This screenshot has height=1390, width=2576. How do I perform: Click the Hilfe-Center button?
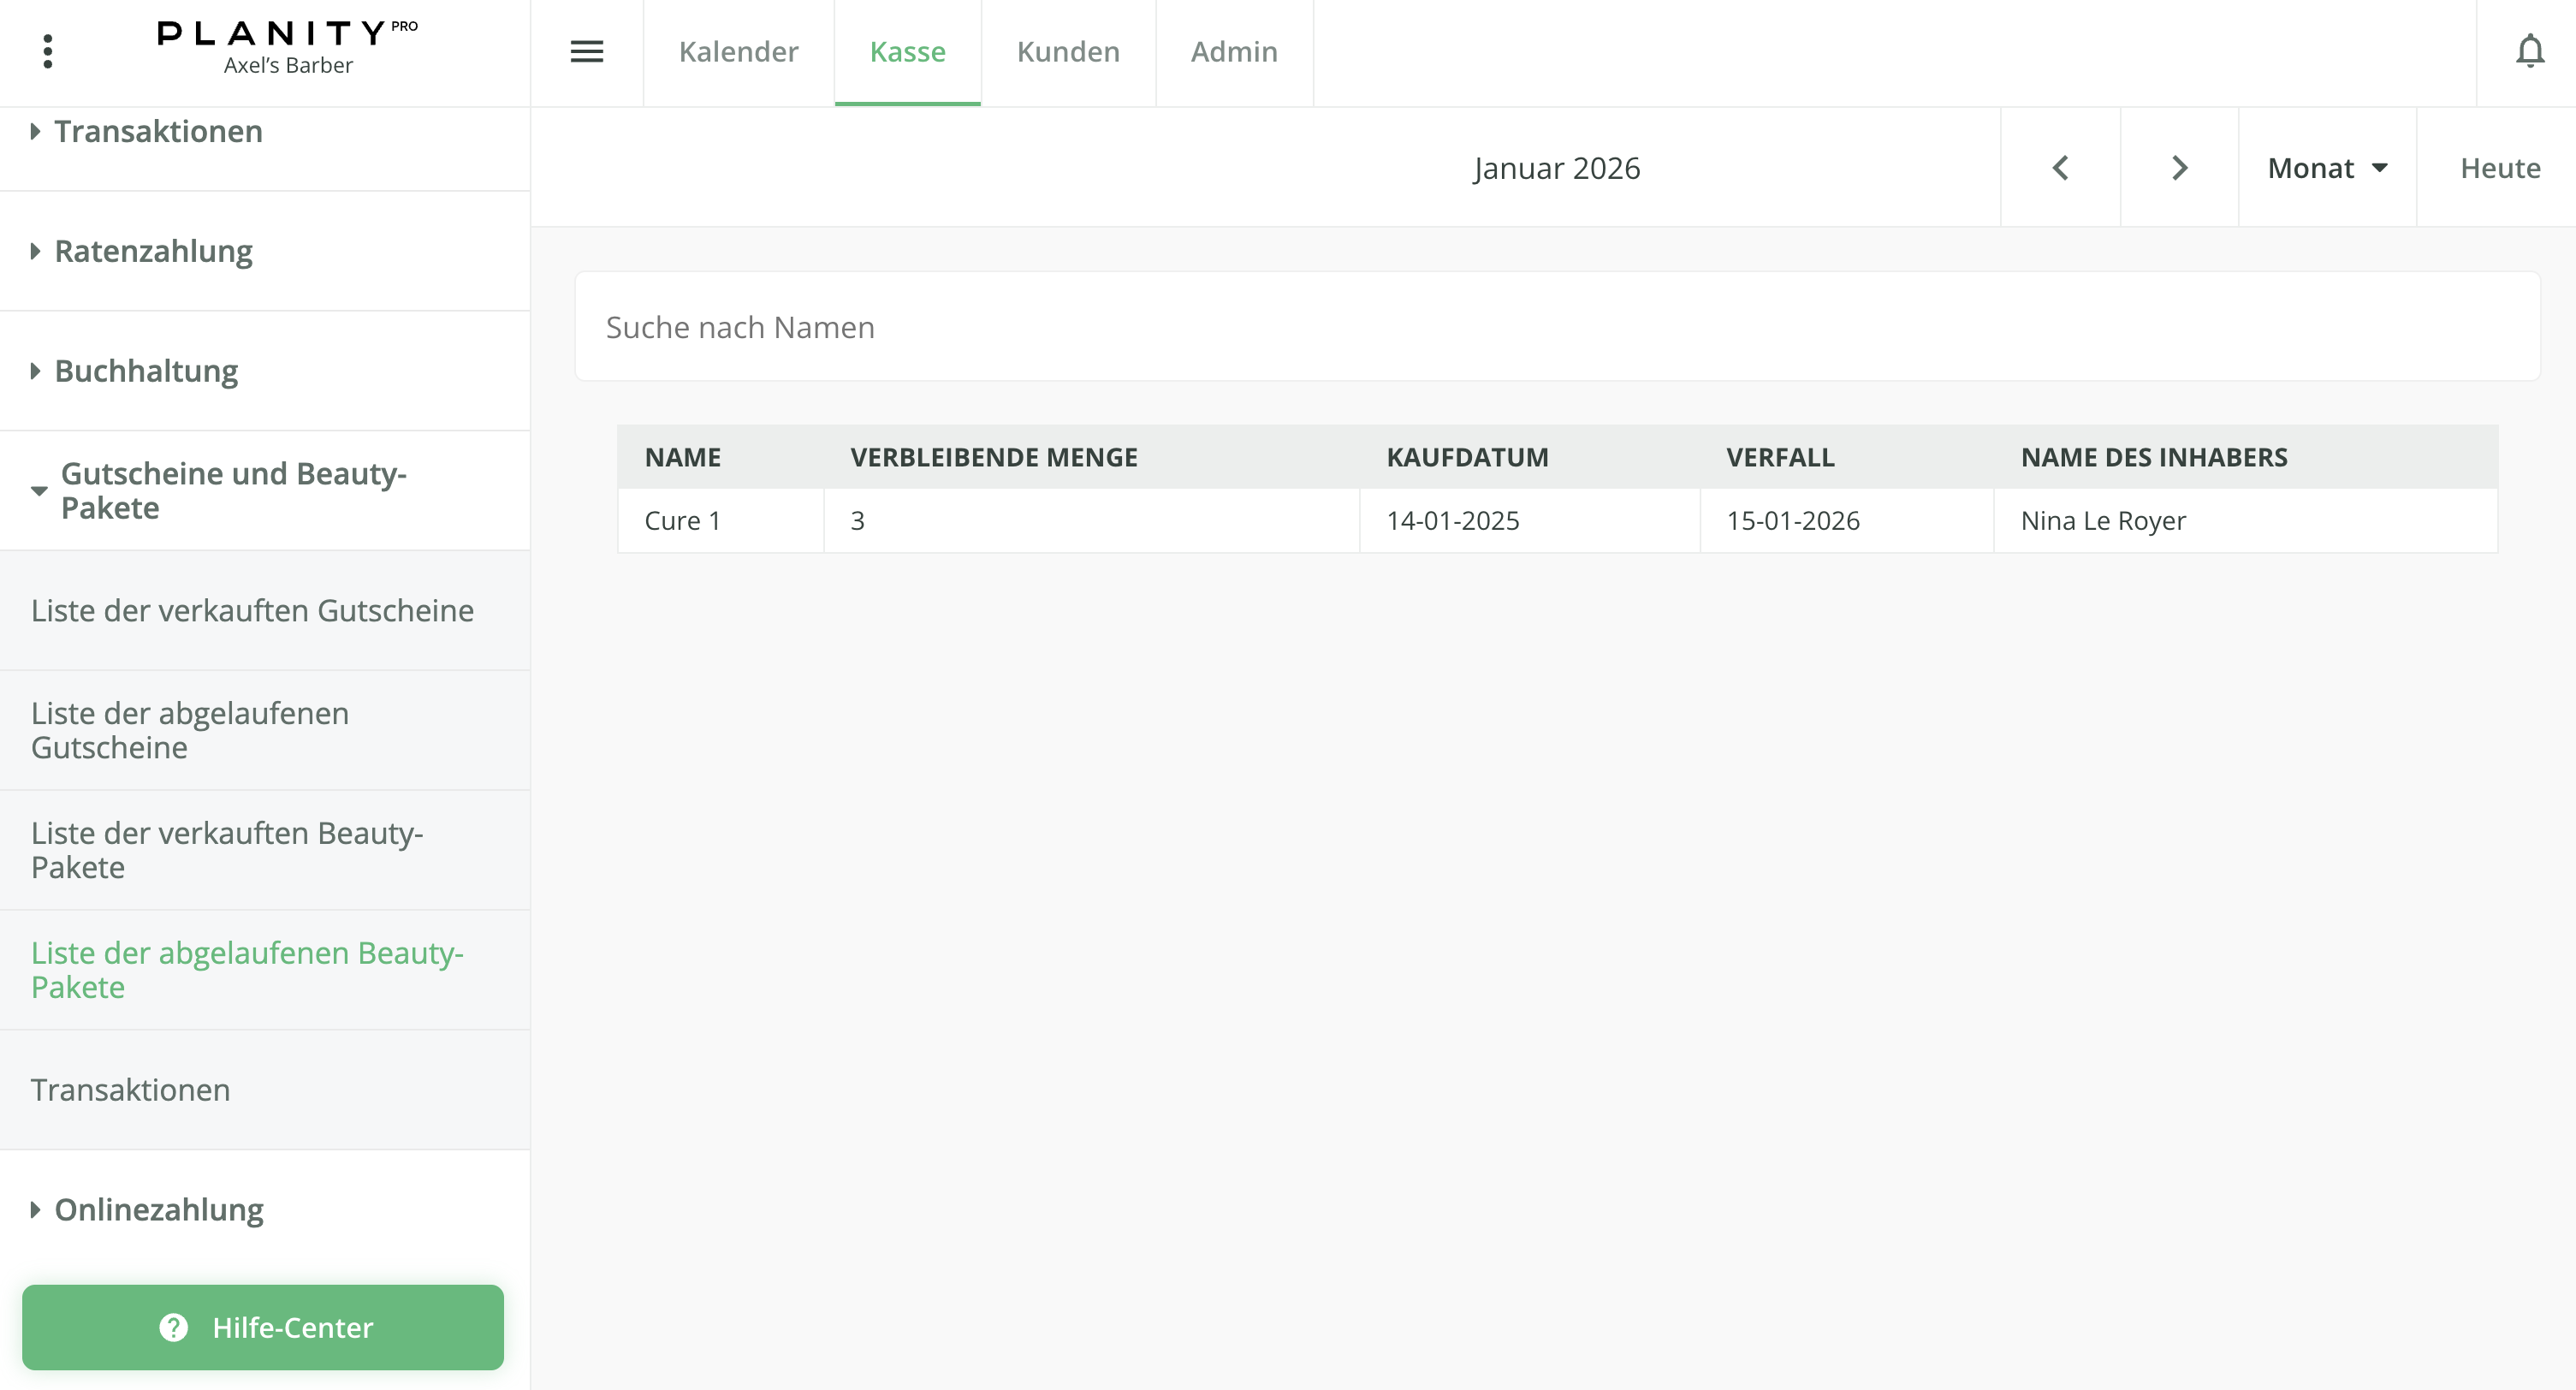click(263, 1327)
